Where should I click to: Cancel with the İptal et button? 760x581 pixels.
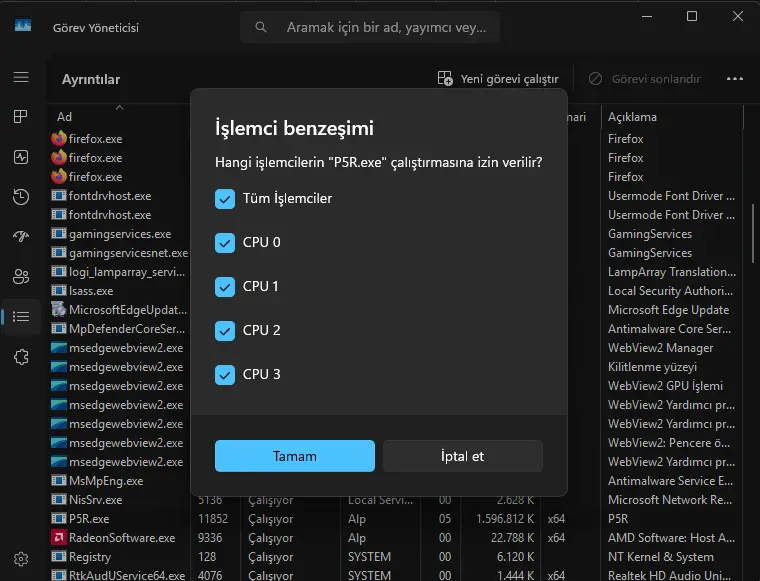[x=463, y=456]
